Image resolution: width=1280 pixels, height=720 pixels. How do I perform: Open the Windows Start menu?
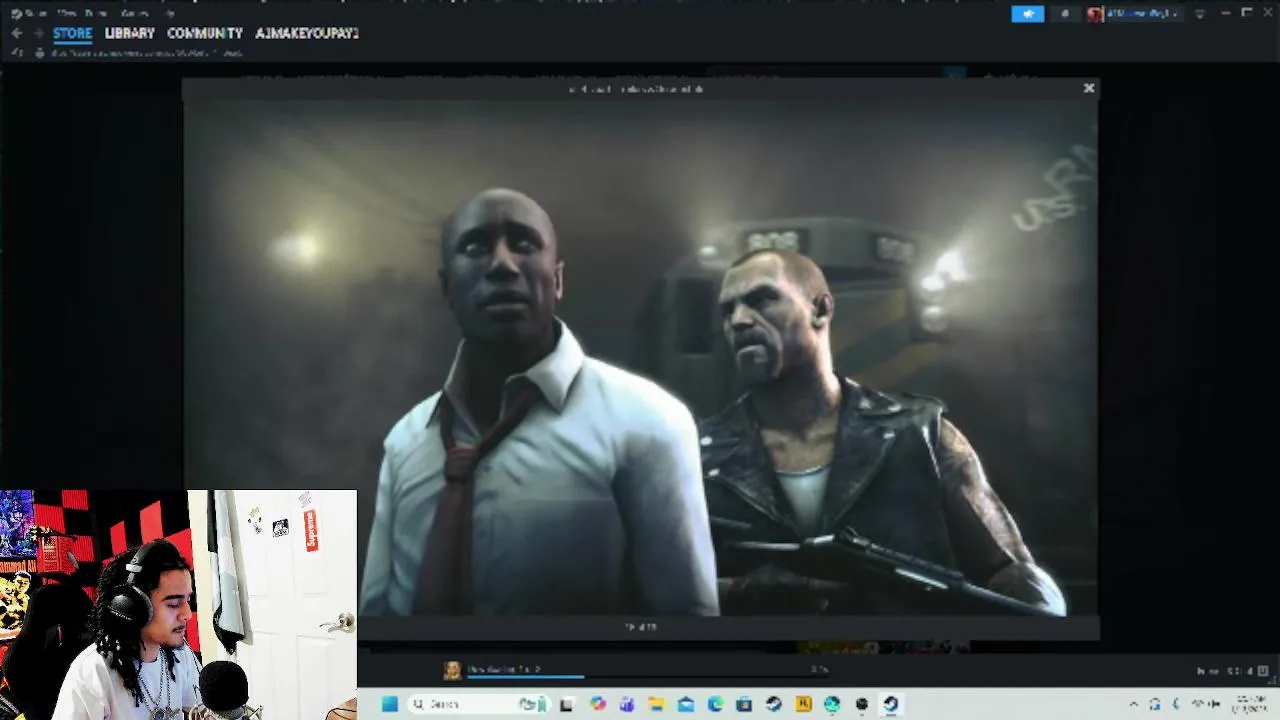tap(390, 704)
